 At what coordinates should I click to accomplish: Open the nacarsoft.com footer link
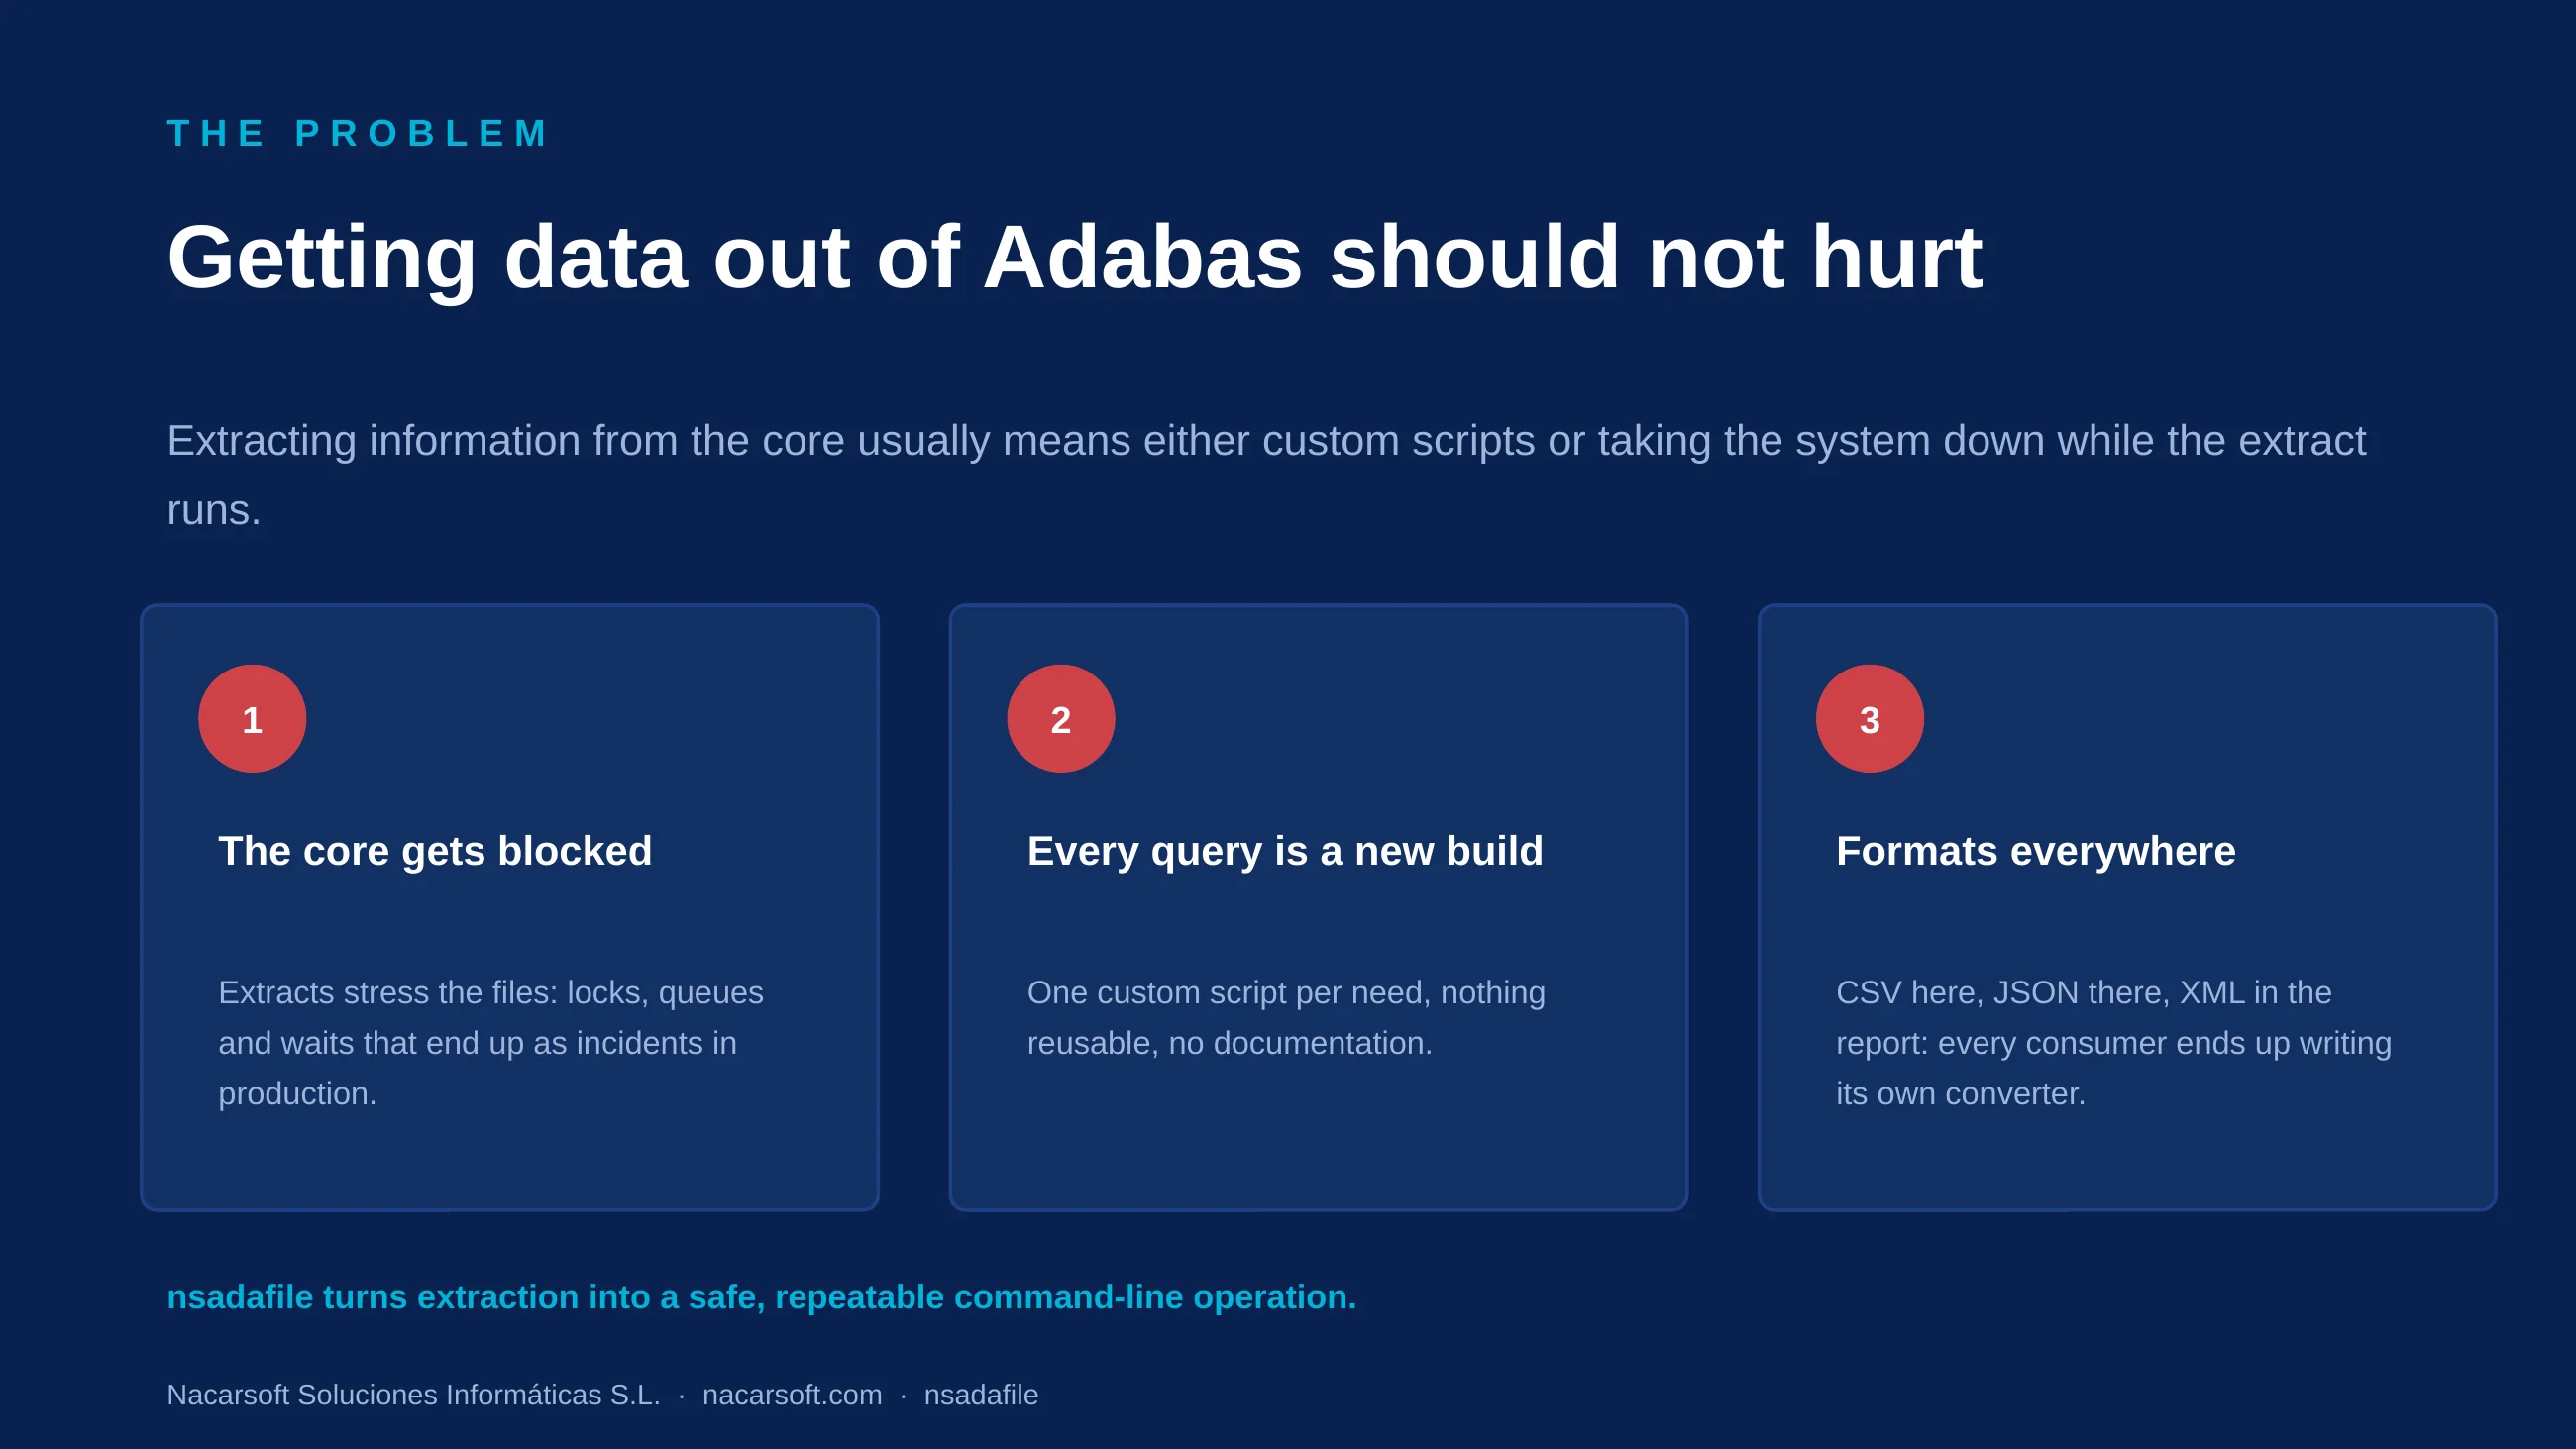(x=792, y=1394)
